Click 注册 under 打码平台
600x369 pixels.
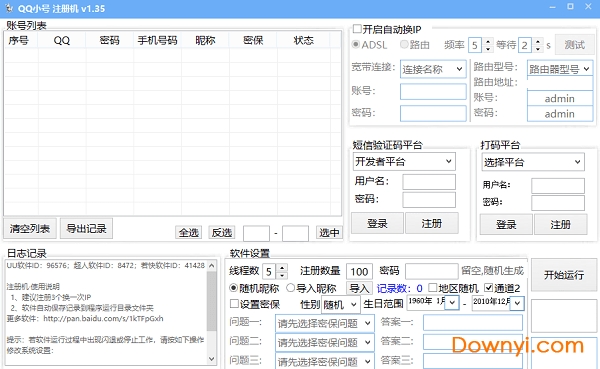click(x=561, y=224)
